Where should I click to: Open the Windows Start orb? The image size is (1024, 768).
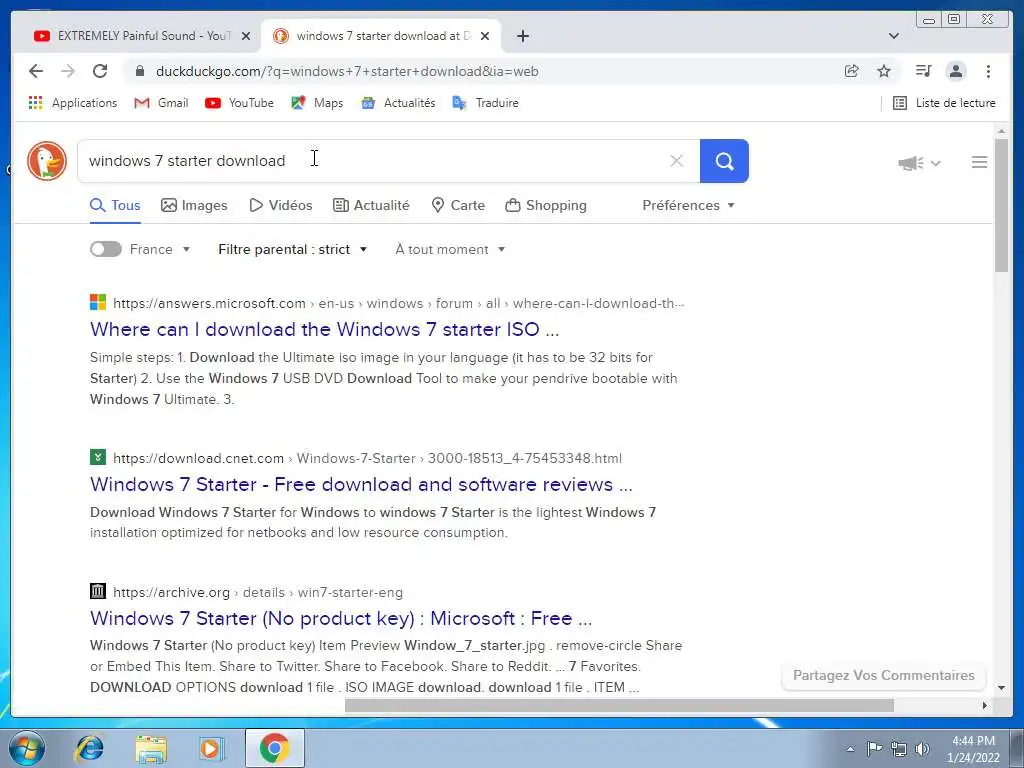pos(27,748)
